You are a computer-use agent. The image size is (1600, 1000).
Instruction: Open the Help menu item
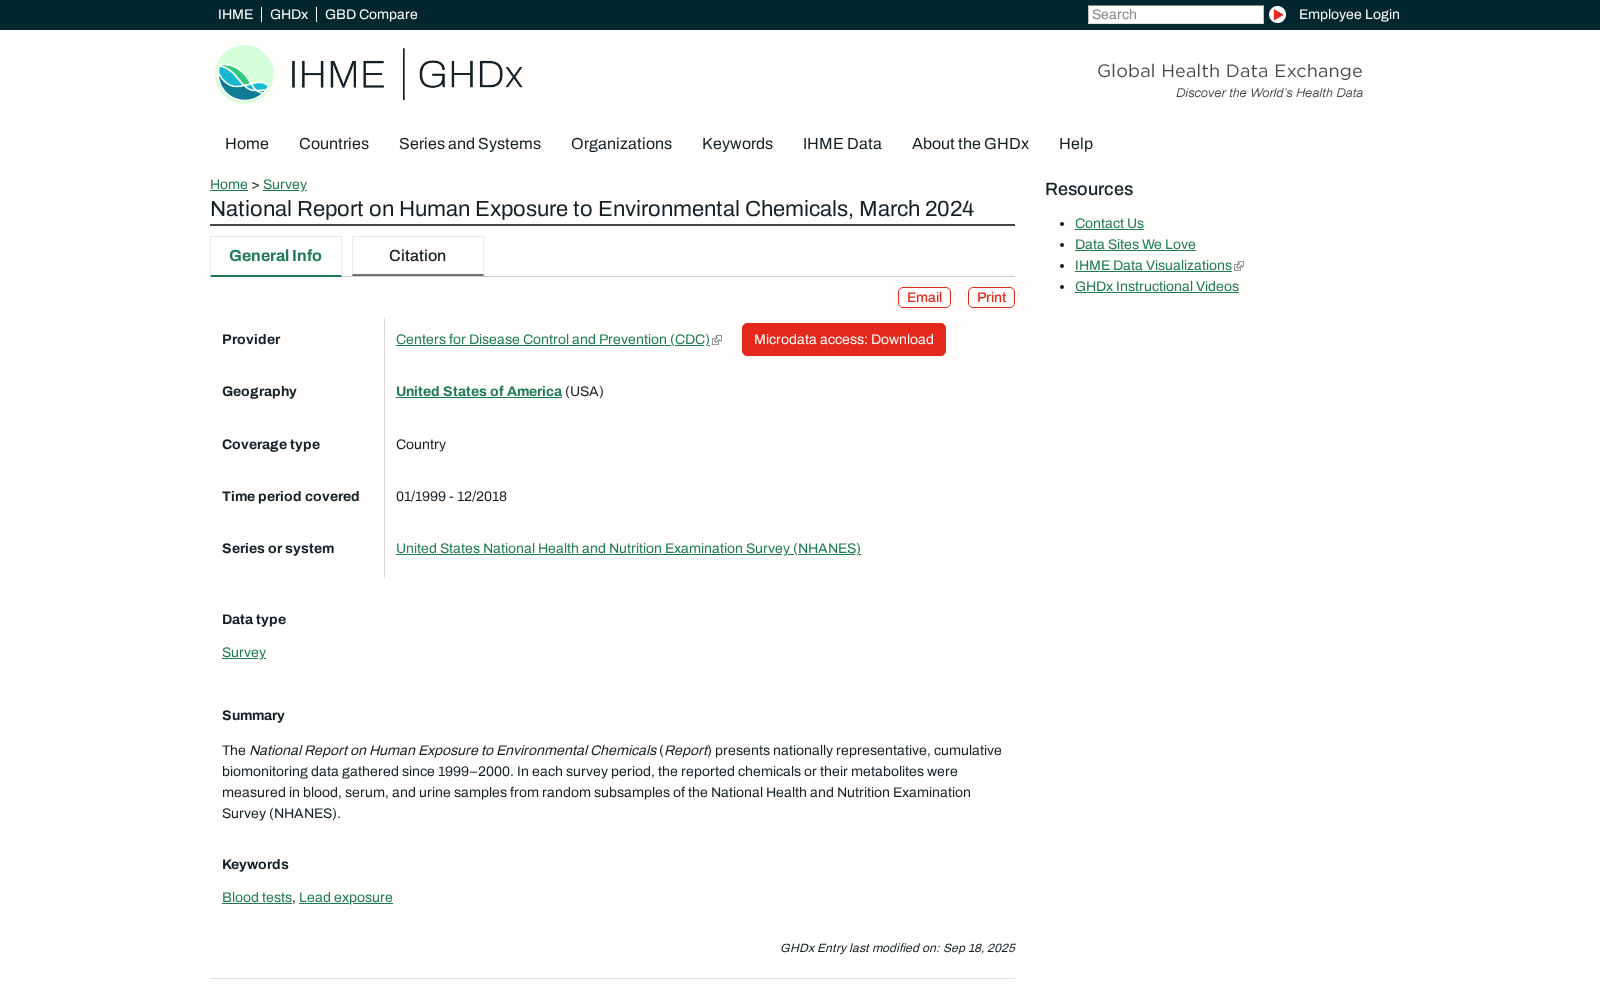click(x=1076, y=144)
